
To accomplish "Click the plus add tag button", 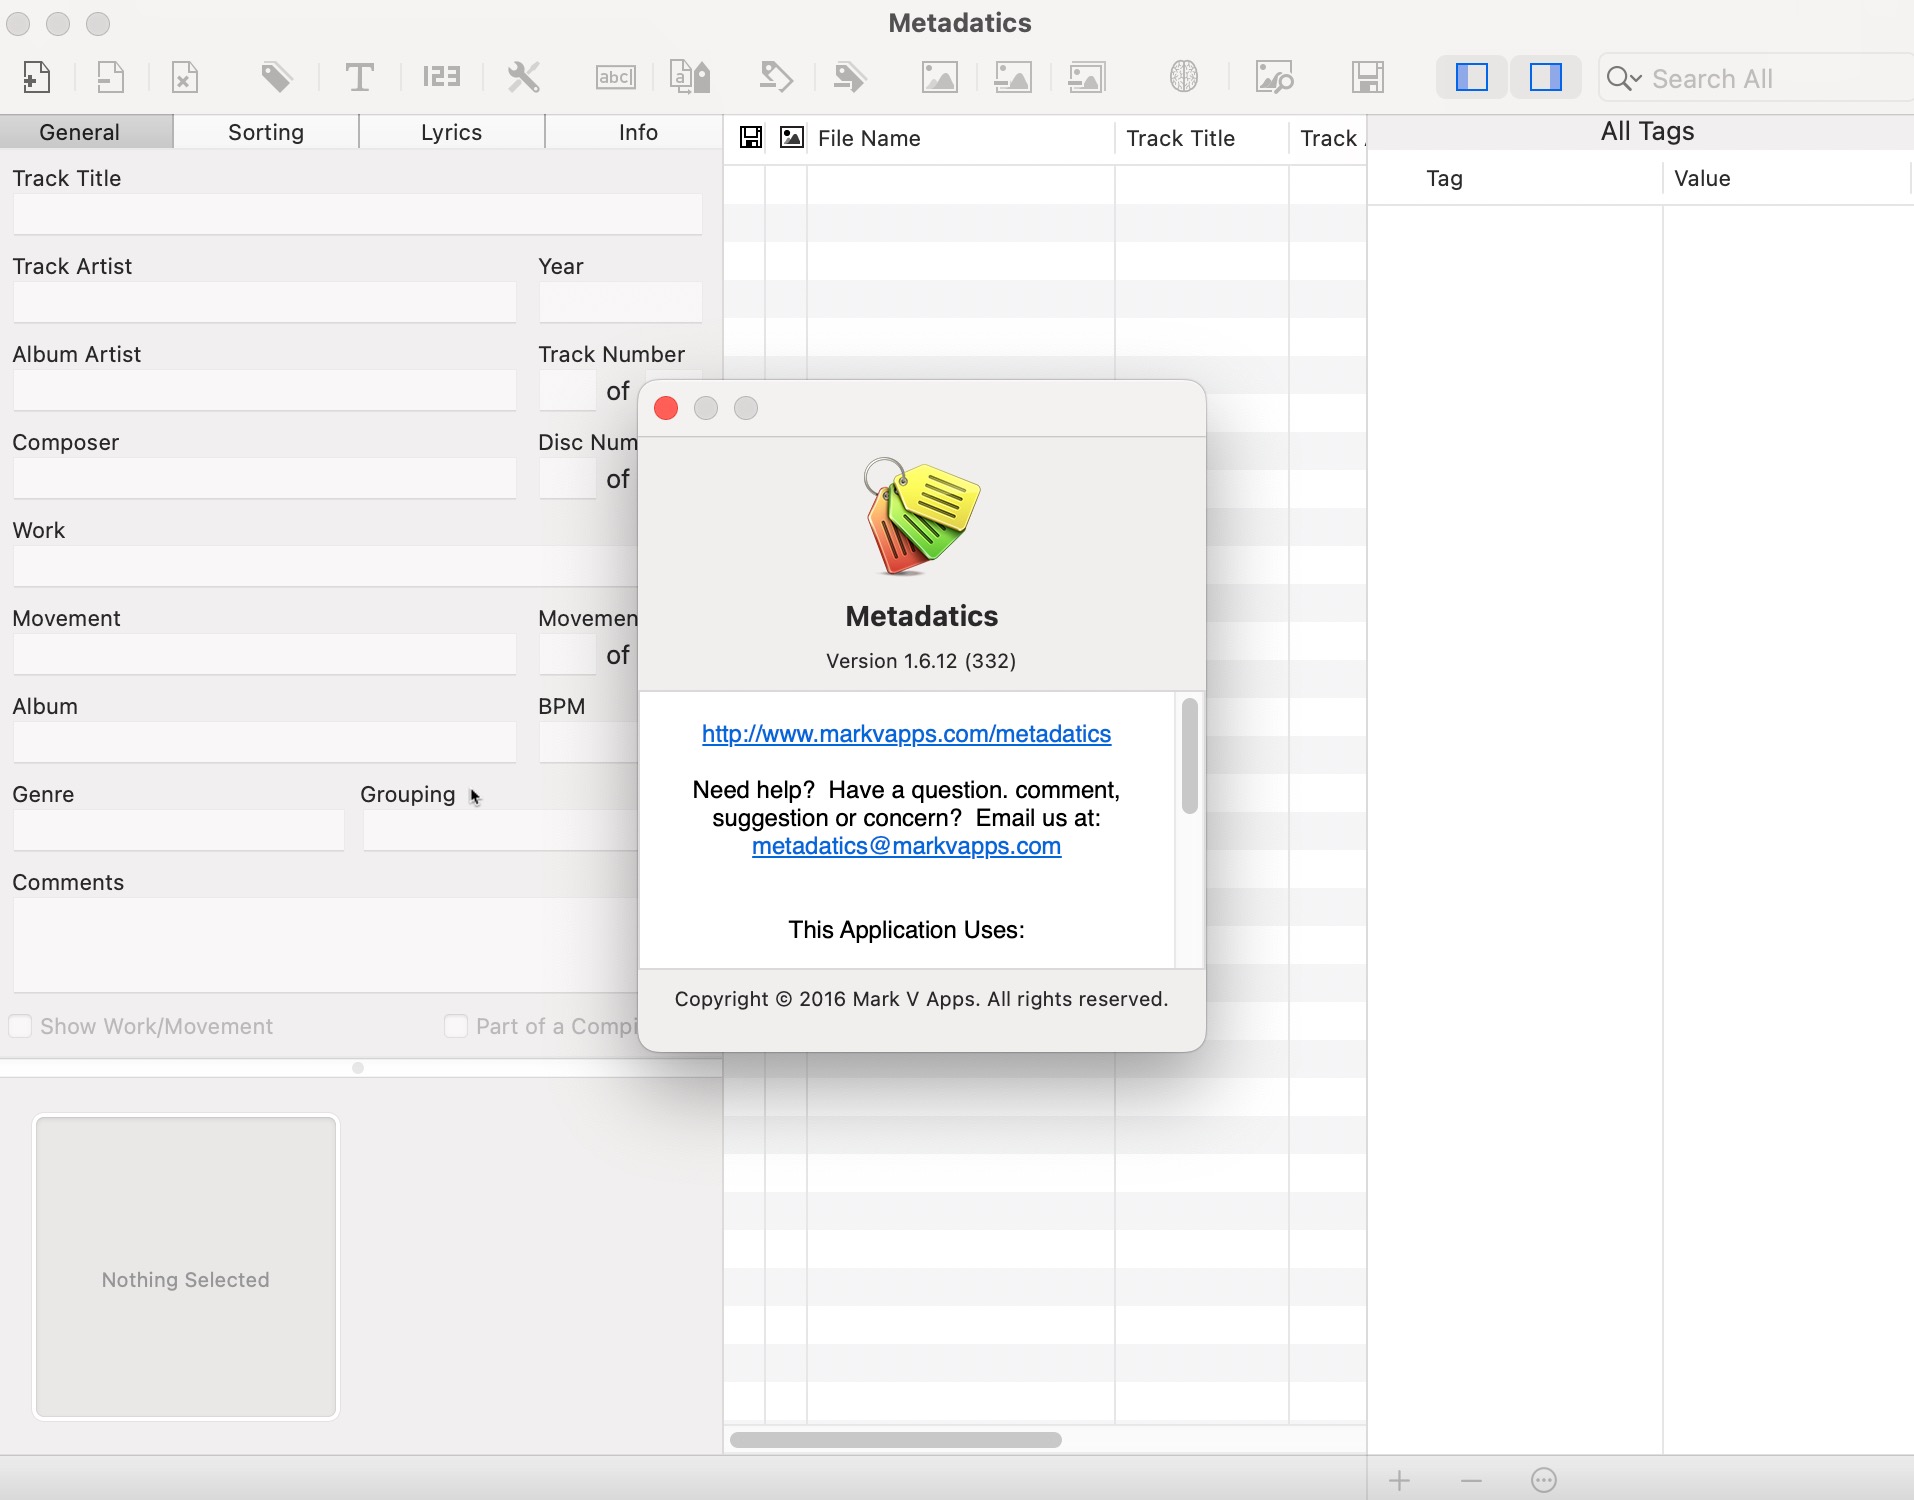I will pyautogui.click(x=1400, y=1480).
